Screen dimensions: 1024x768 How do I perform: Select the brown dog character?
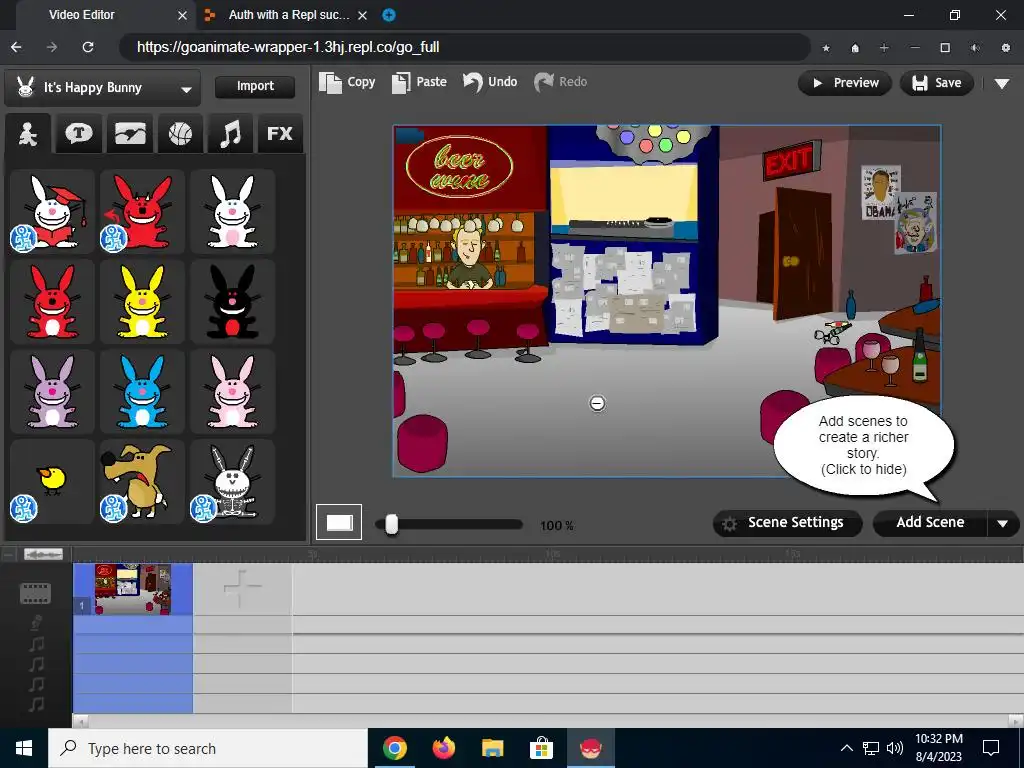tap(142, 482)
